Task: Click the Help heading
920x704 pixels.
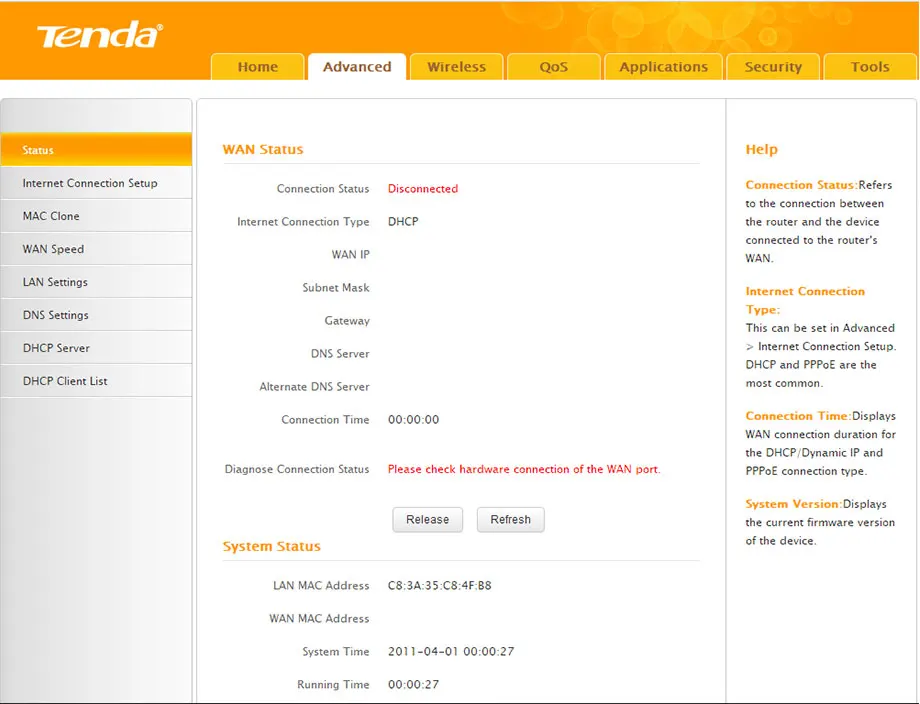Action: coord(762,150)
